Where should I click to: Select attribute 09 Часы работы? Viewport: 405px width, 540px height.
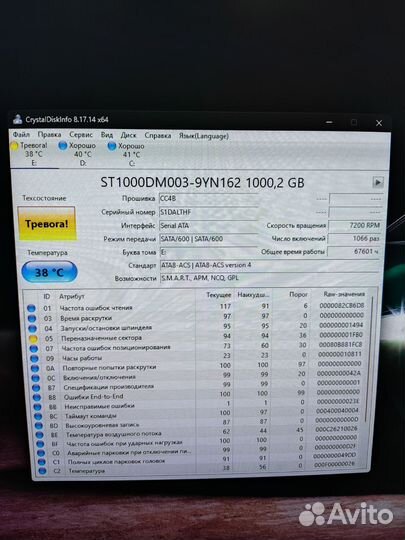point(196,357)
